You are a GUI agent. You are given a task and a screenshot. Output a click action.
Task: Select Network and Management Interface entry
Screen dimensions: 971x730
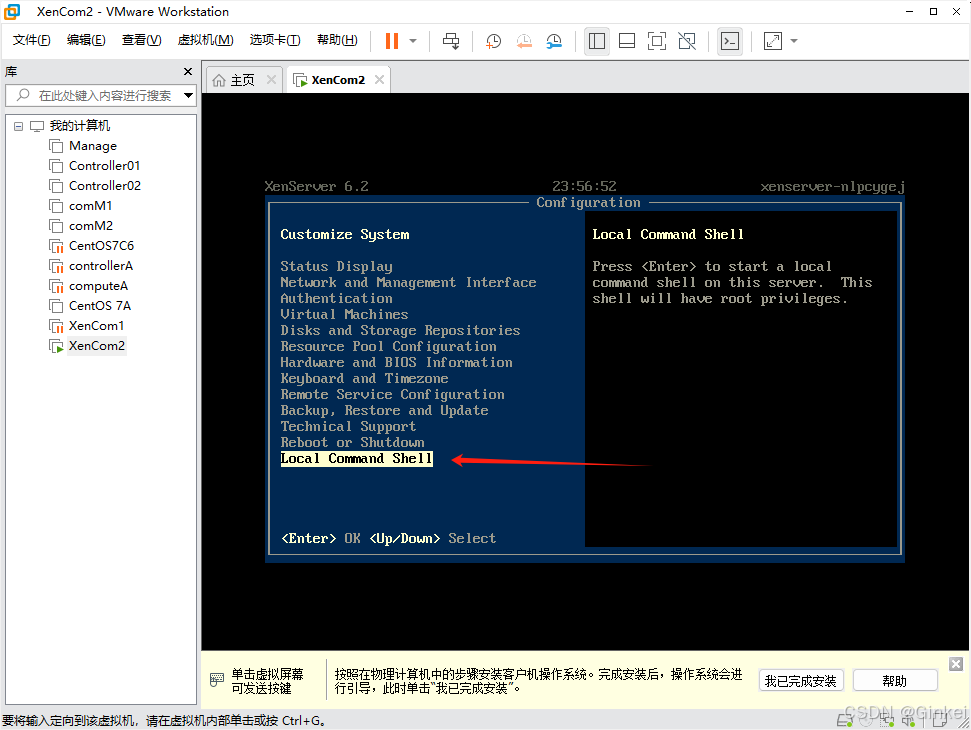tap(408, 282)
